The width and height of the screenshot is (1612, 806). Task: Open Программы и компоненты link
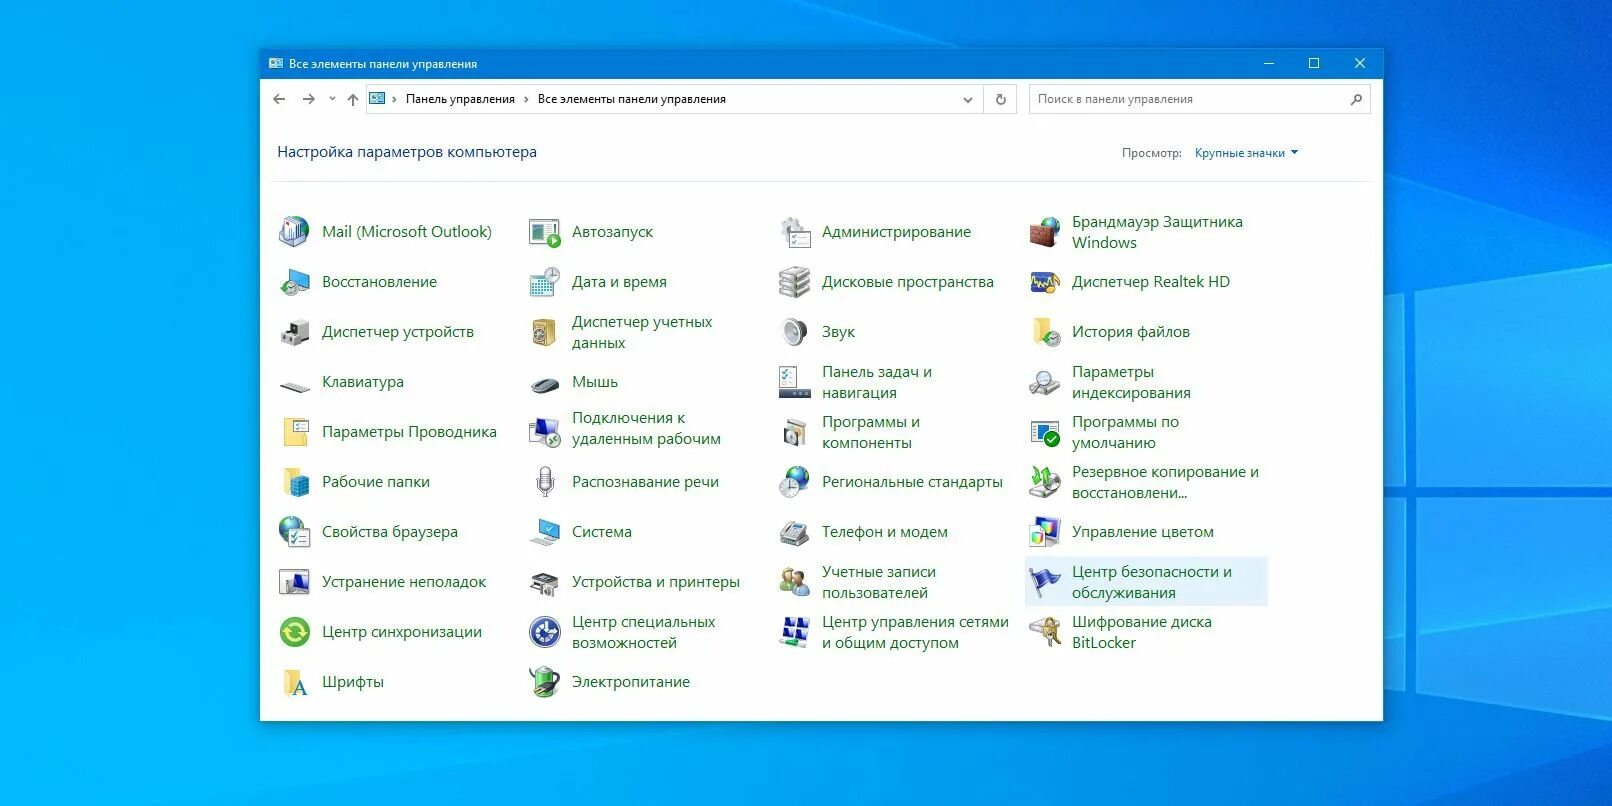click(871, 432)
